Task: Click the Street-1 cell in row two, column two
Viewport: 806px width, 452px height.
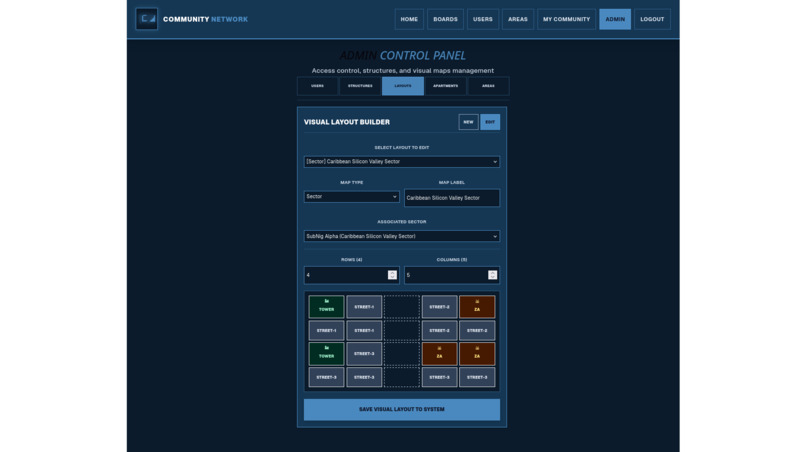Action: click(x=364, y=330)
